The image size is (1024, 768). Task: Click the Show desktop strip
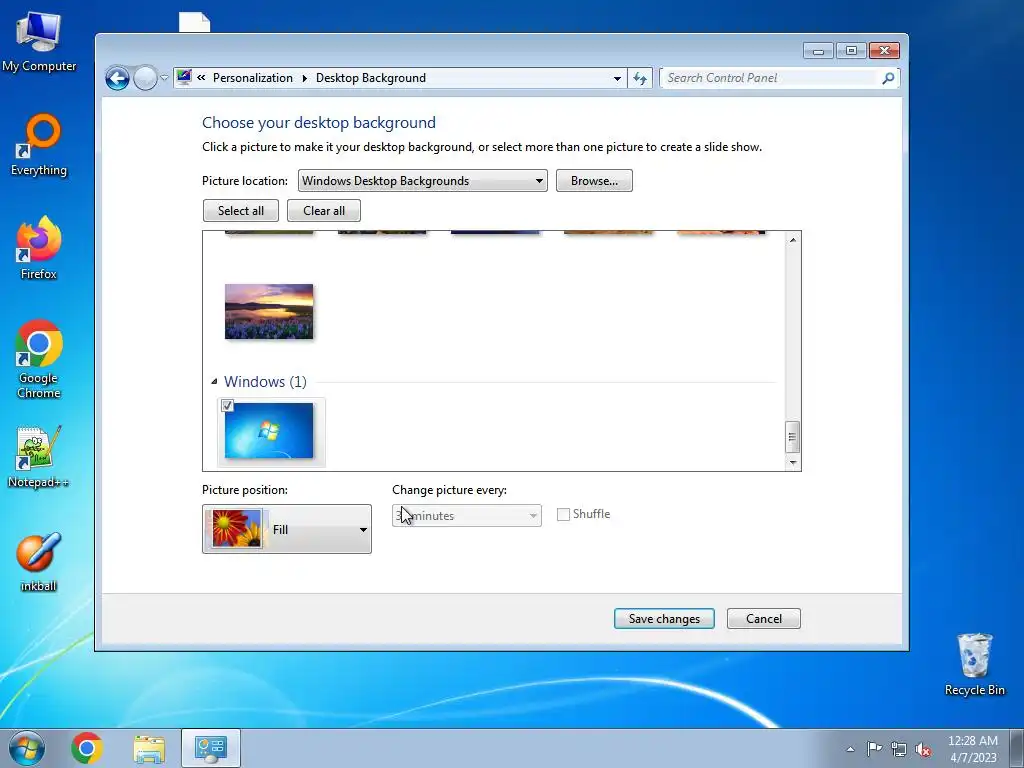1017,748
